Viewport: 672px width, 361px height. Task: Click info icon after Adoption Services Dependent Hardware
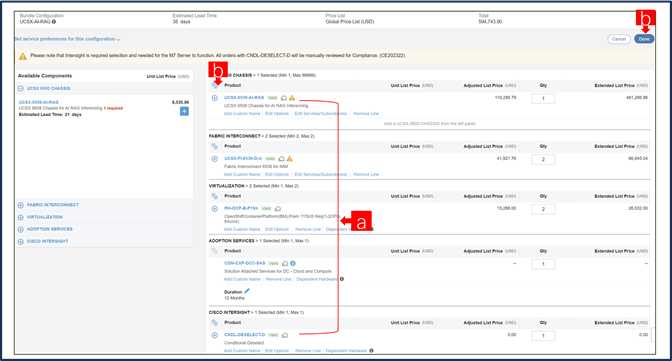(342, 279)
